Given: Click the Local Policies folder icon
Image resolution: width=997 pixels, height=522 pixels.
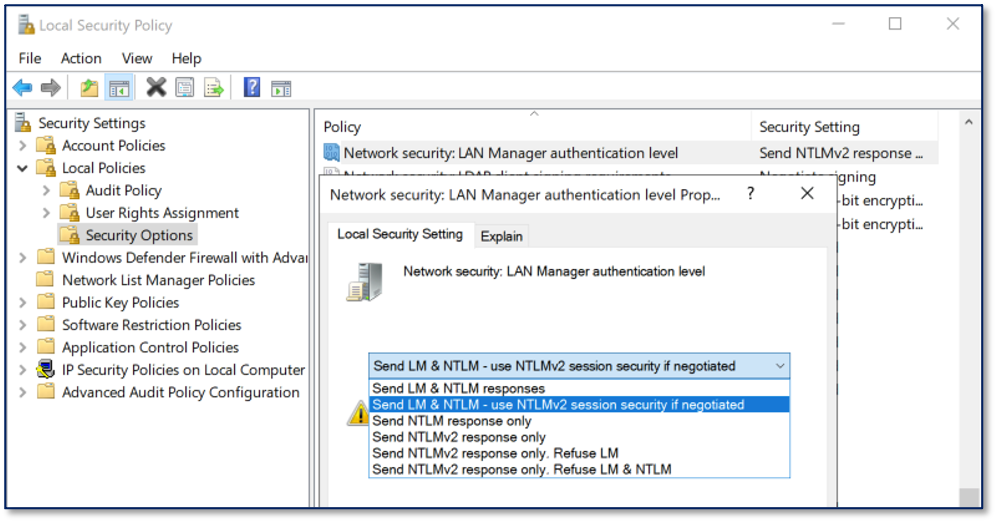Looking at the screenshot, I should point(46,168).
